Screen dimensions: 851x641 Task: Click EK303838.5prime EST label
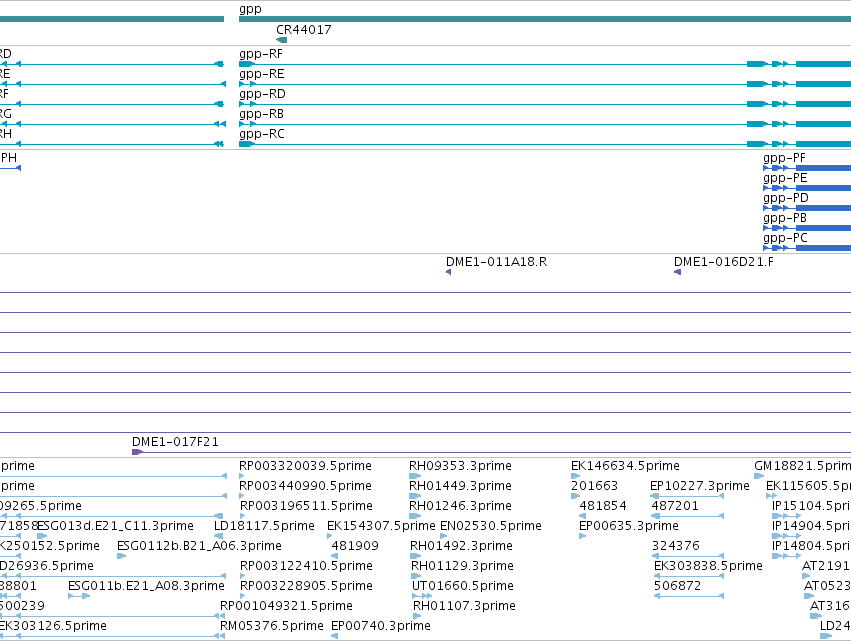708,566
